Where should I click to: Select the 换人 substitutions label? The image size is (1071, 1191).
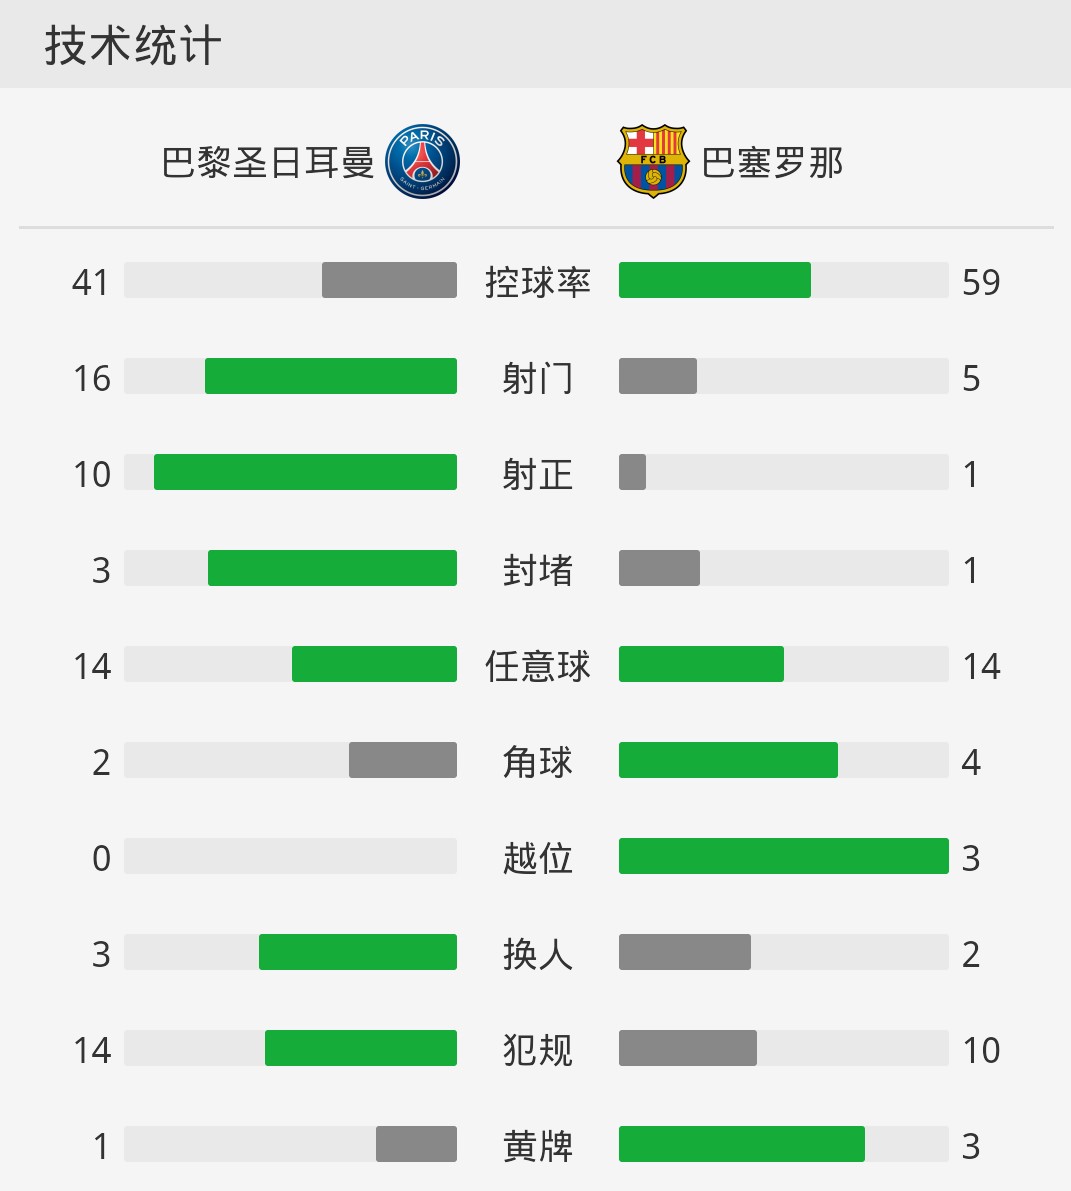click(538, 954)
